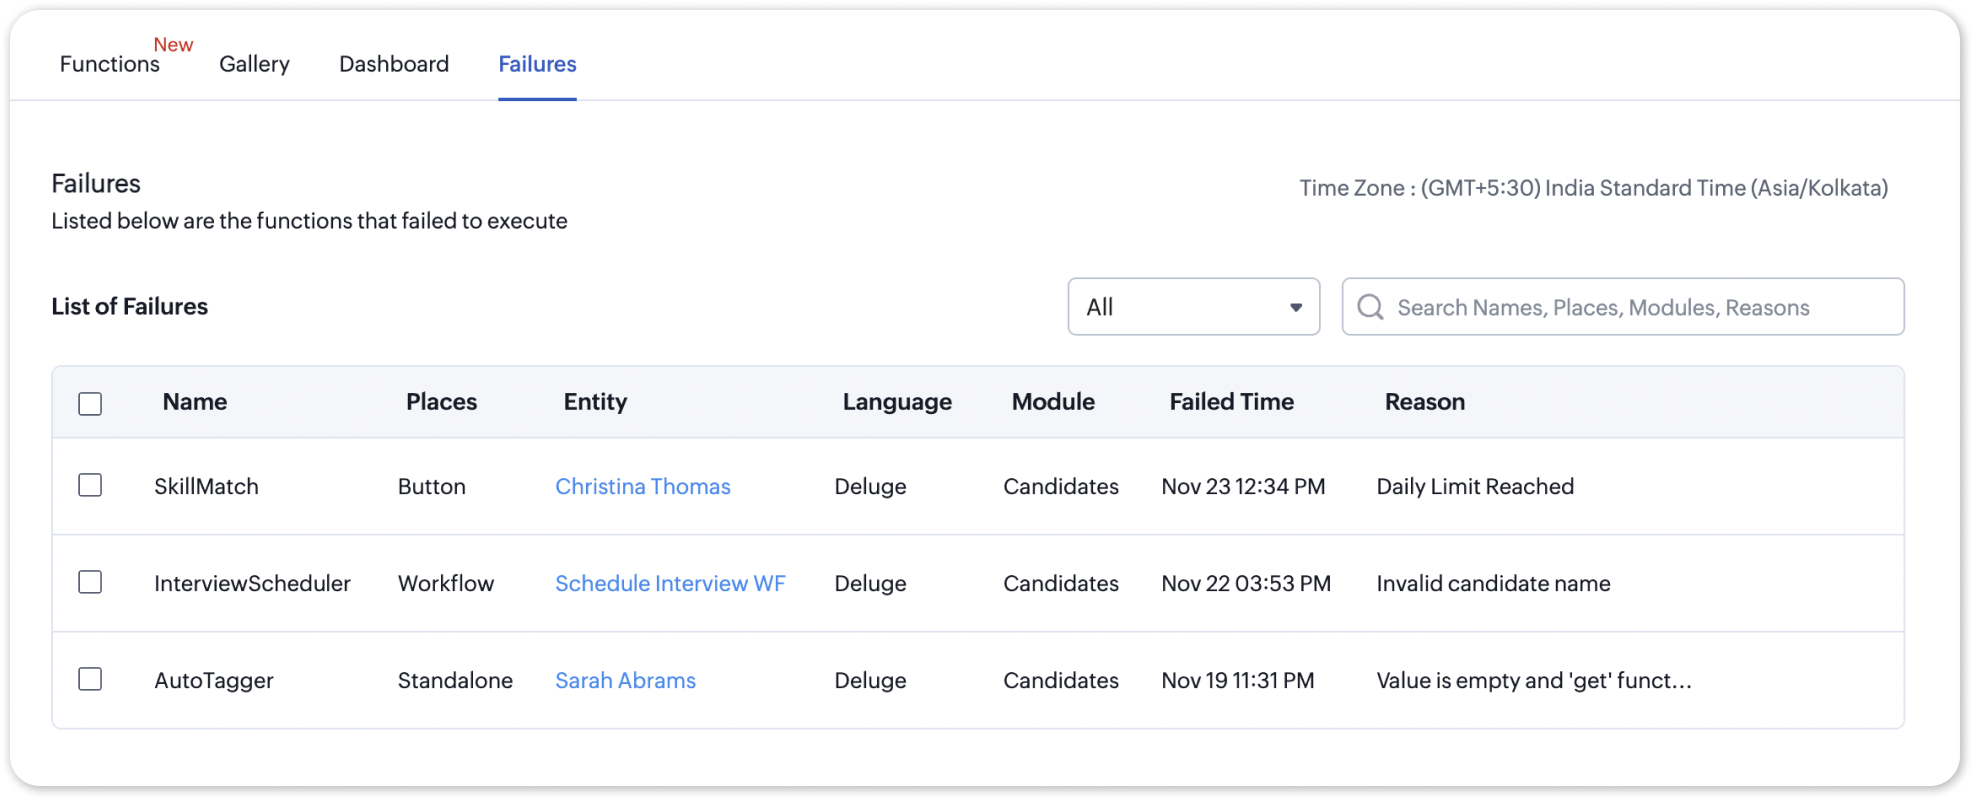Screen dimensions: 1974x800
Task: Switch to the Functions tab
Action: (x=110, y=64)
